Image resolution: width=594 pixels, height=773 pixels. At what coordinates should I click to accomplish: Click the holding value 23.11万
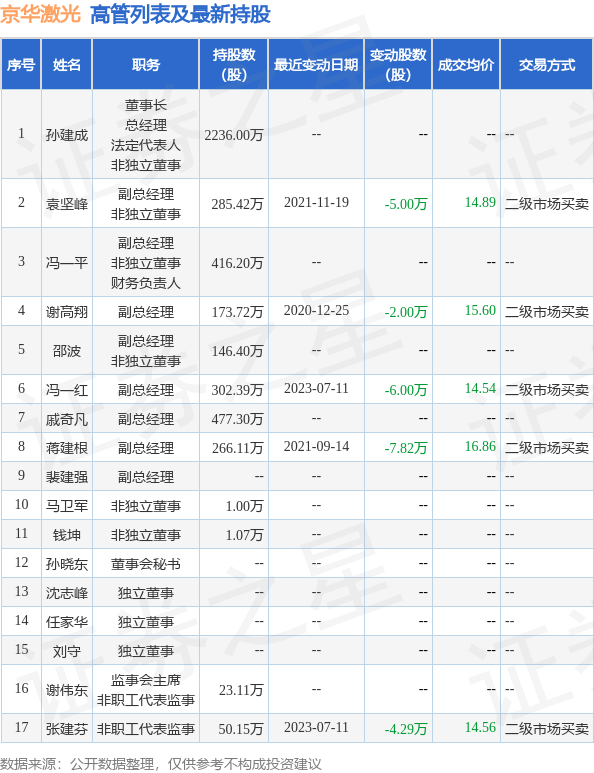point(241,690)
